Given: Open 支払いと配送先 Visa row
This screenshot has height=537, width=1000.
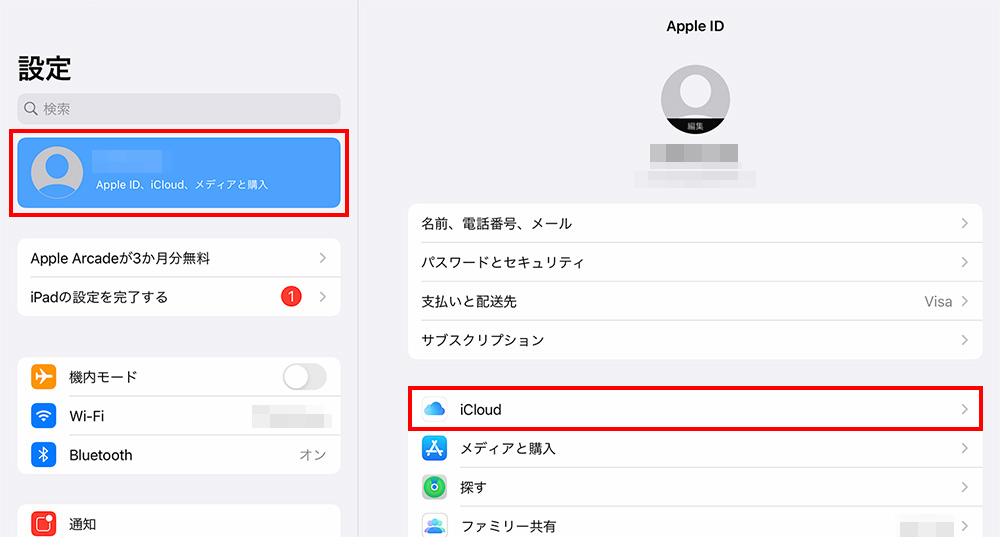Looking at the screenshot, I should (695, 301).
